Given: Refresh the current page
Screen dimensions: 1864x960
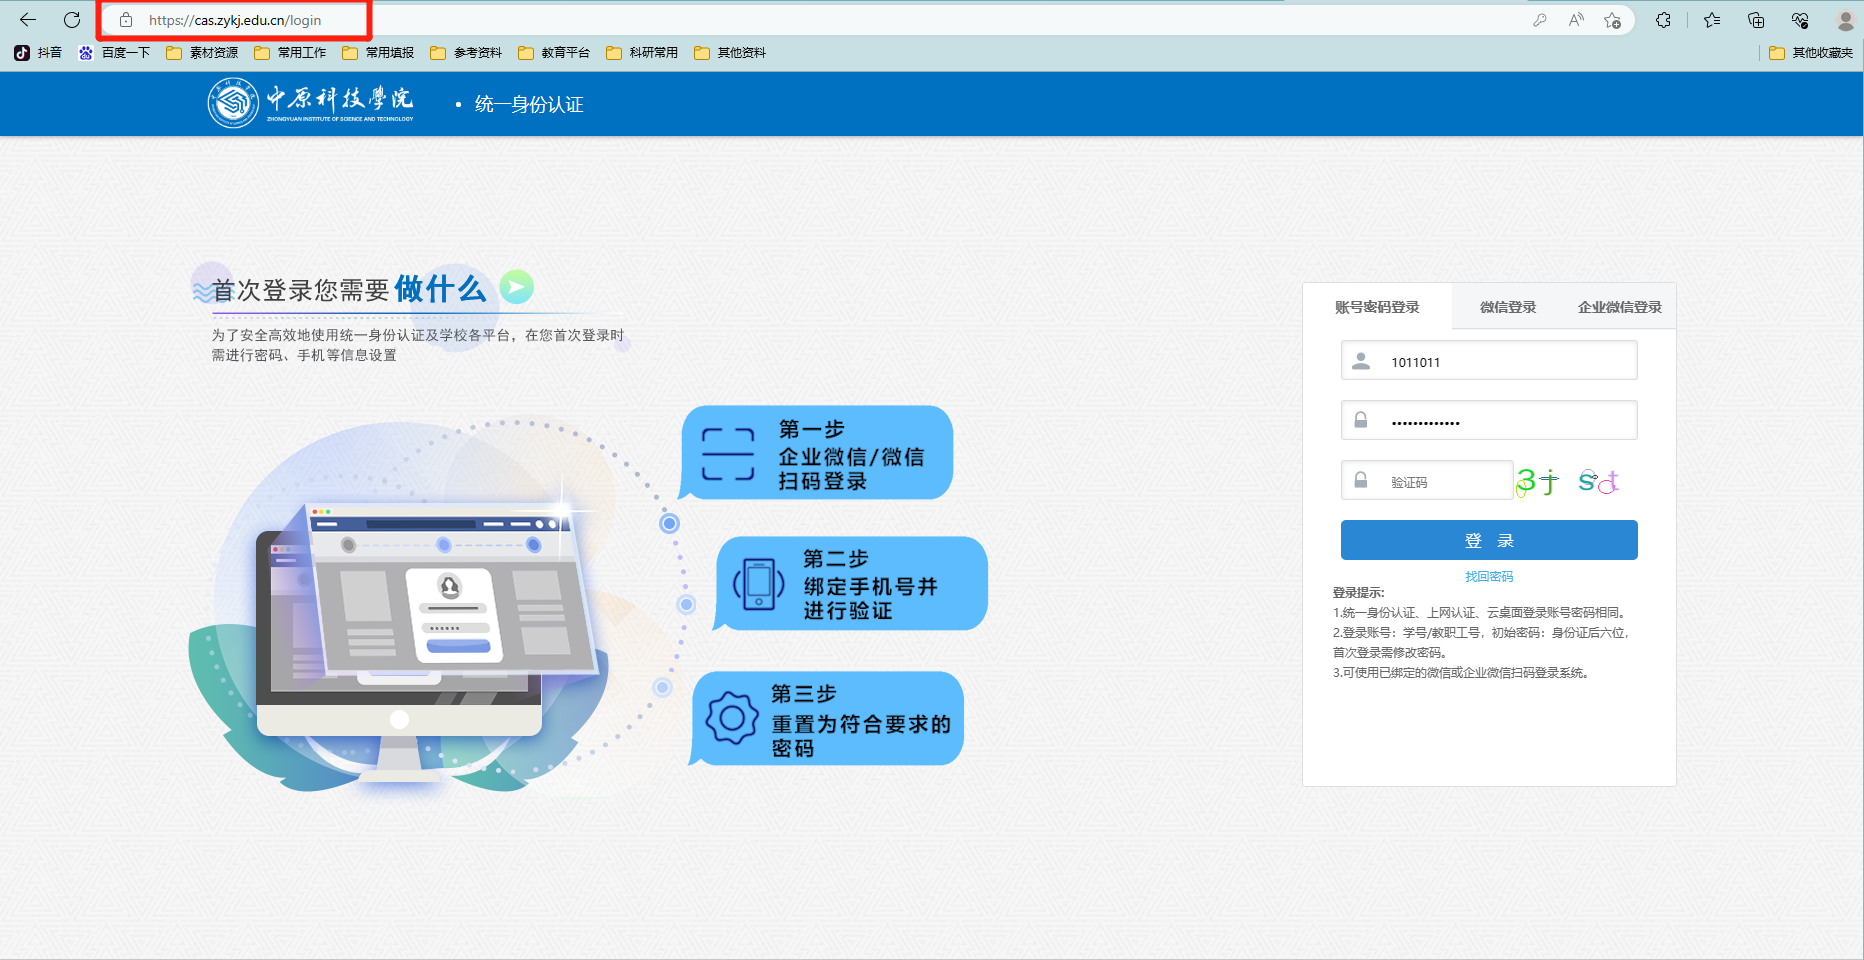Looking at the screenshot, I should point(70,19).
